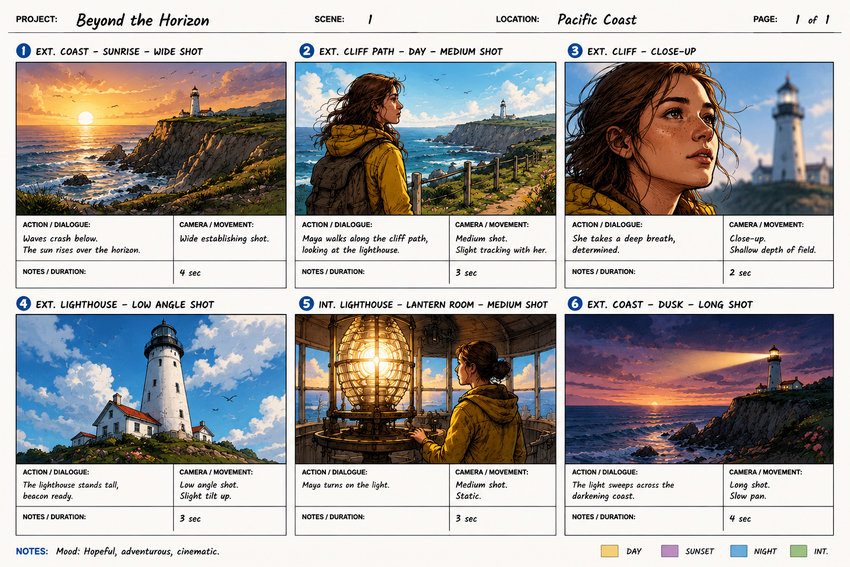
Task: Click the project title 'Beyond the Horizon'
Action: [143, 21]
